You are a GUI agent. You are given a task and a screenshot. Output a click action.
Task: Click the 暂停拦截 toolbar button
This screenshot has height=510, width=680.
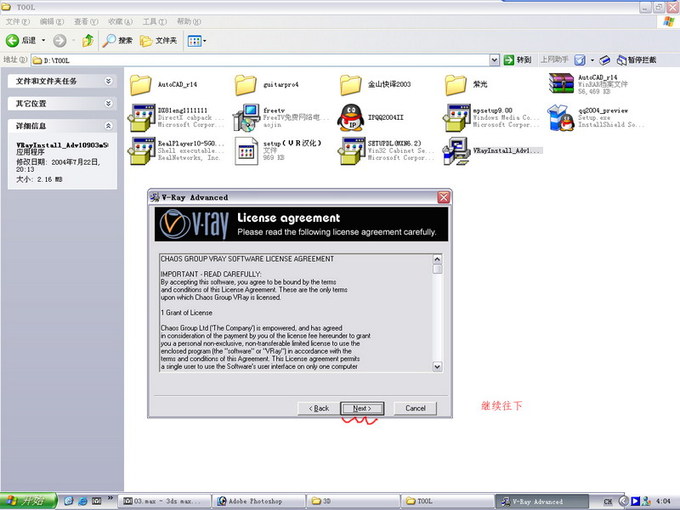click(x=637, y=60)
